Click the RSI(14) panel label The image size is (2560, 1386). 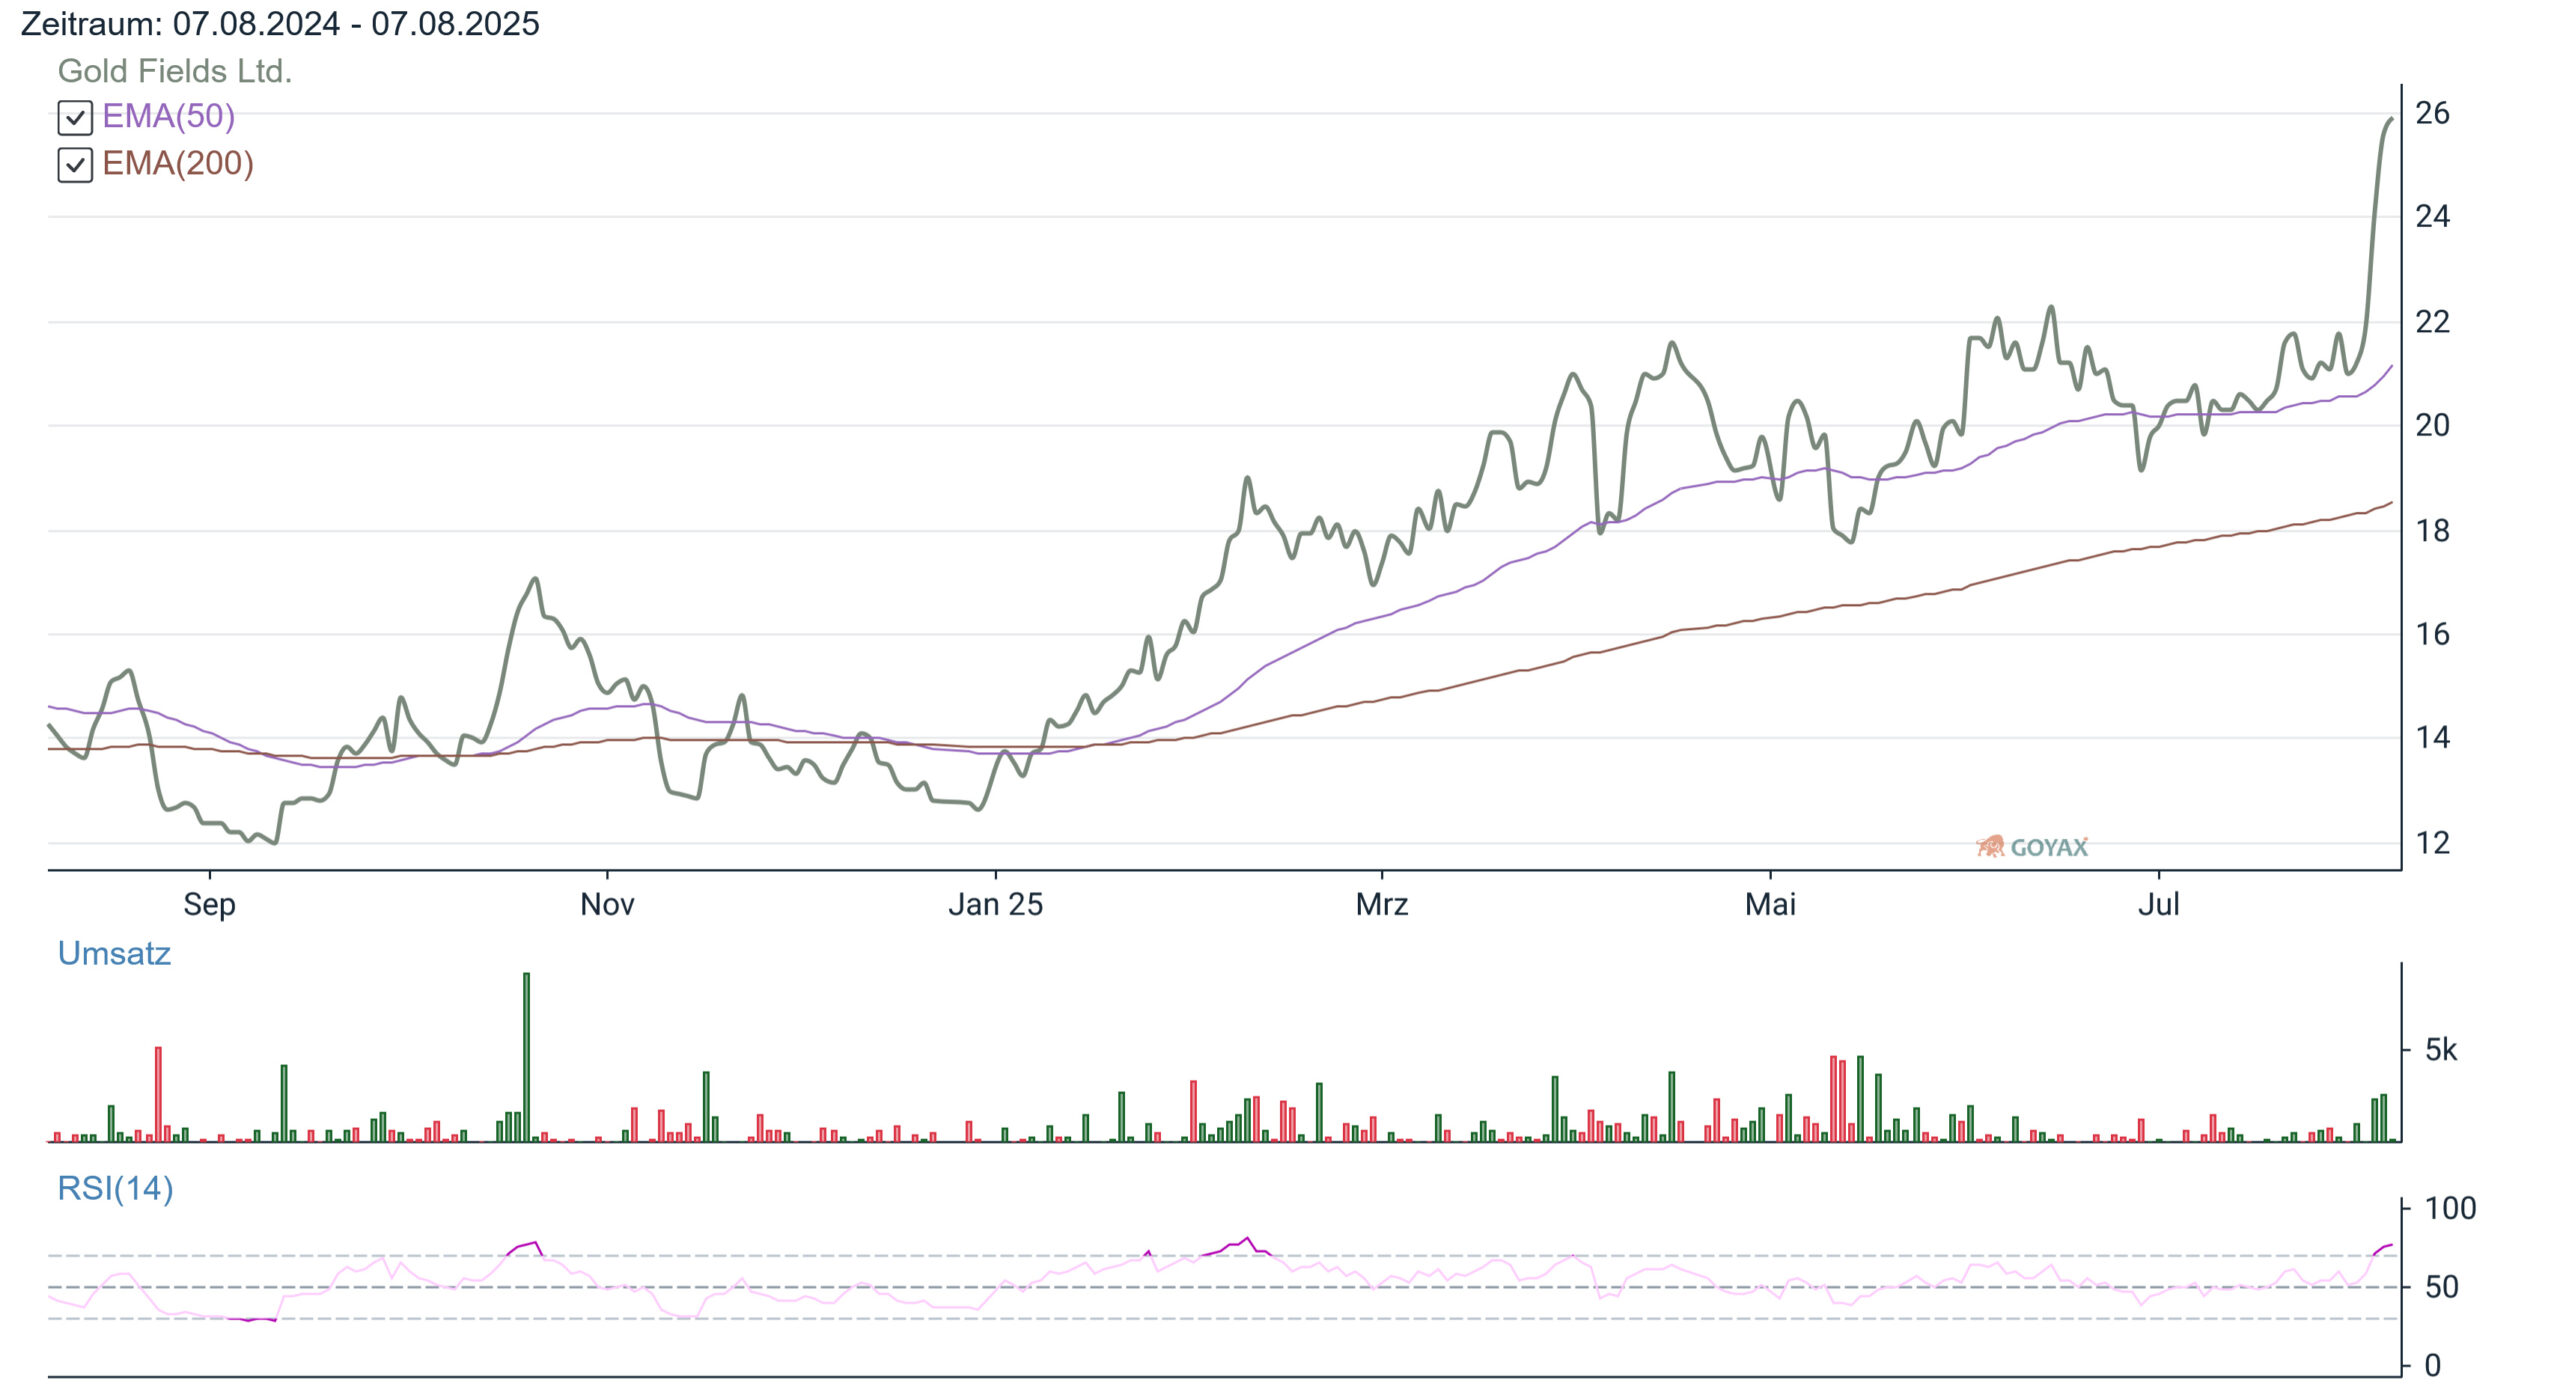point(115,1188)
